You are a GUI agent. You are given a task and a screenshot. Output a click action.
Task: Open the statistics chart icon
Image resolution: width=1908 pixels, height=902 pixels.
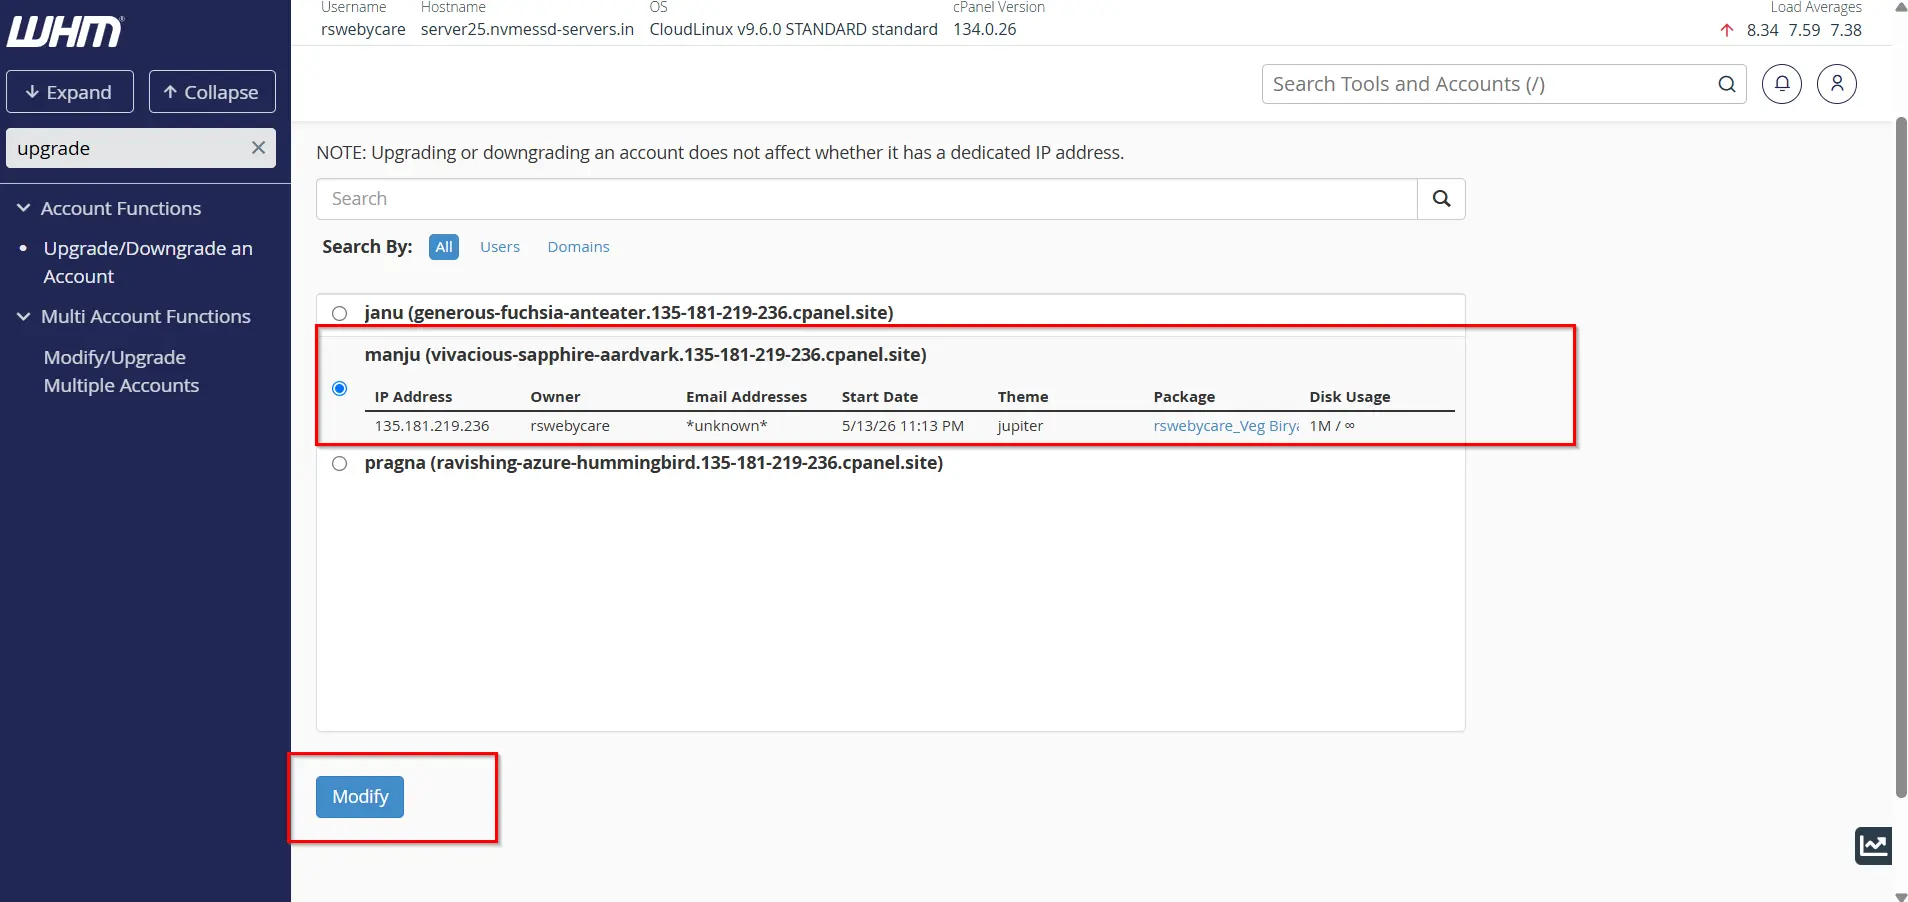1873,846
